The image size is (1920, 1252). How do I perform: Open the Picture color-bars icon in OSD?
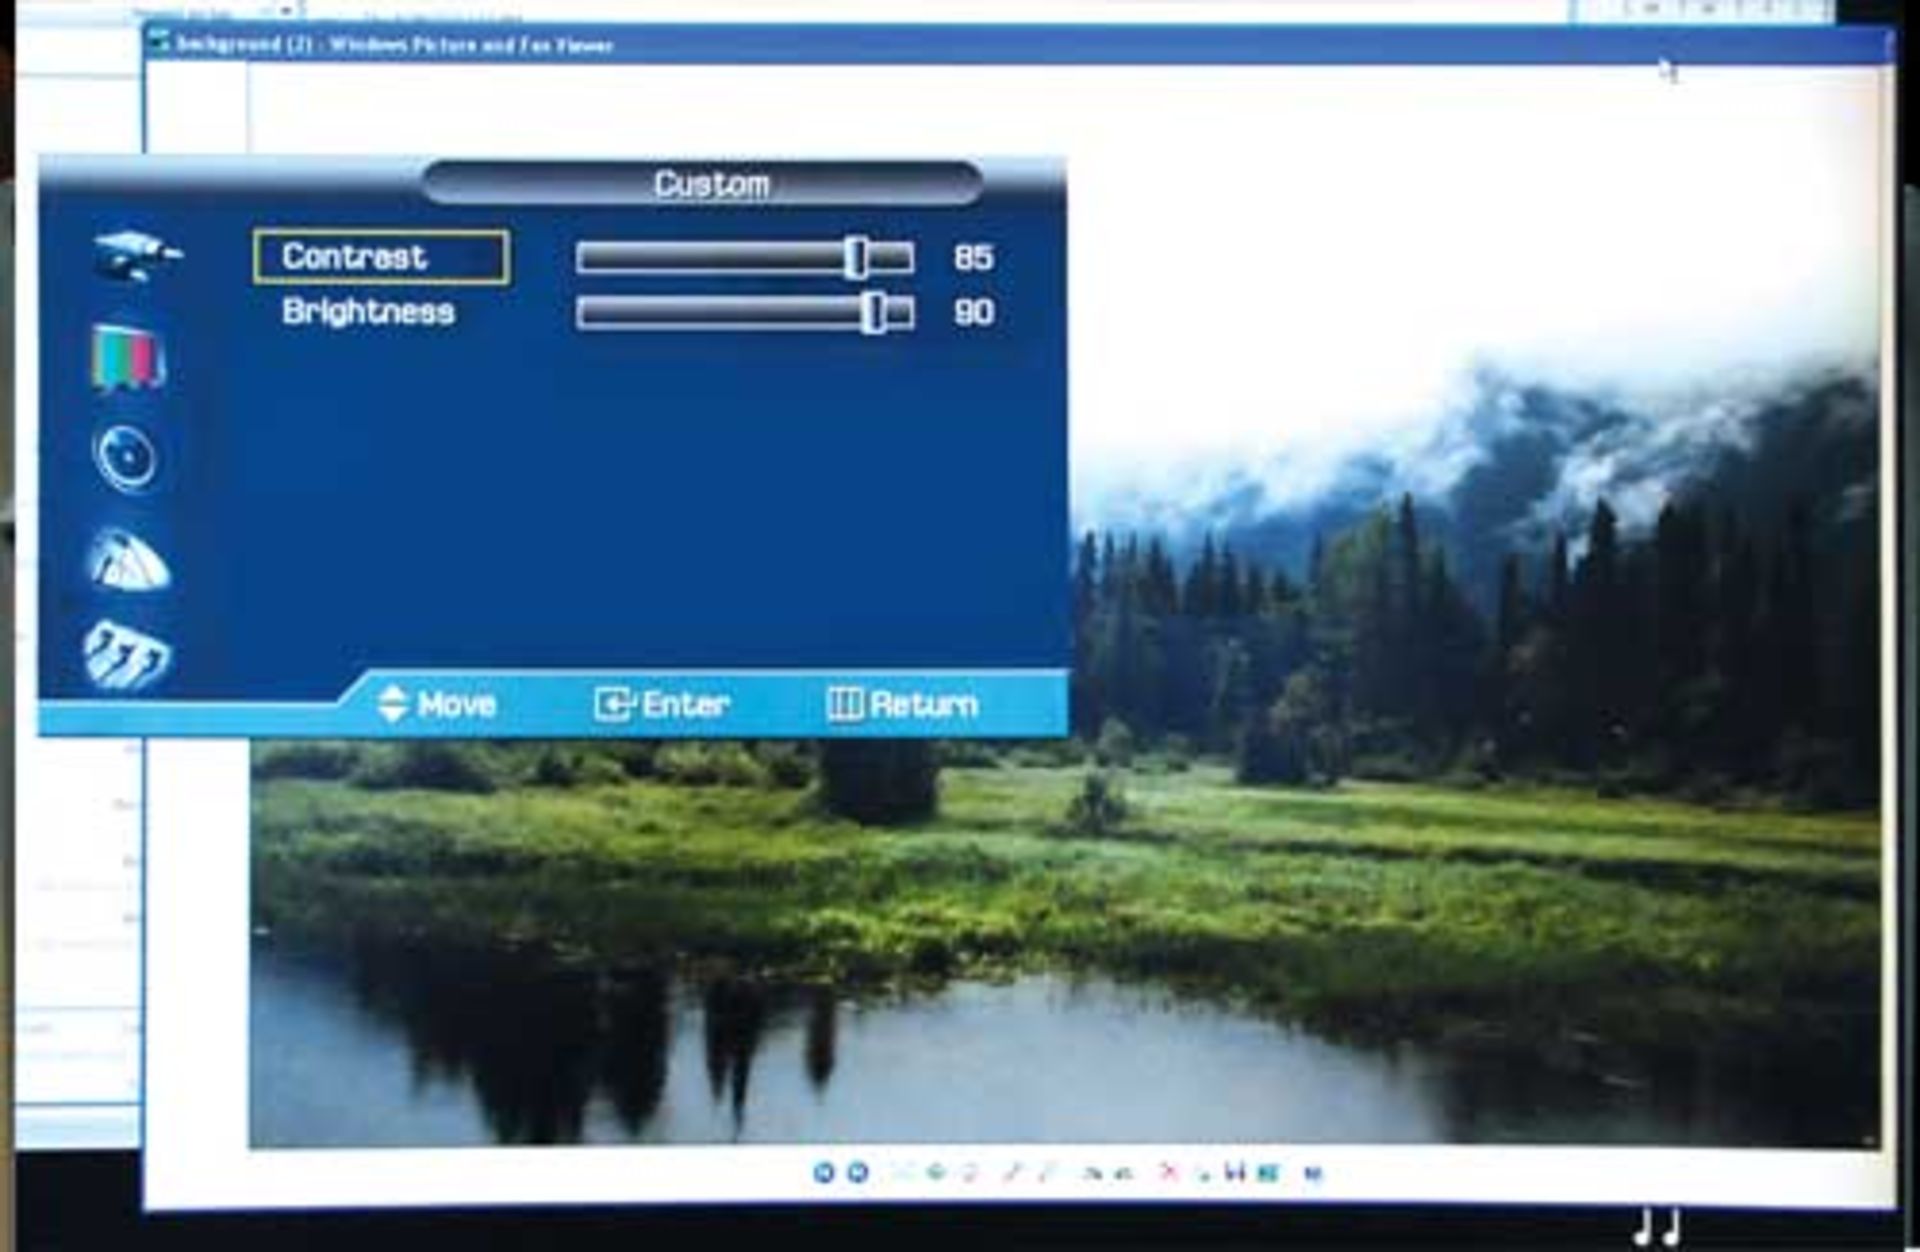128,357
